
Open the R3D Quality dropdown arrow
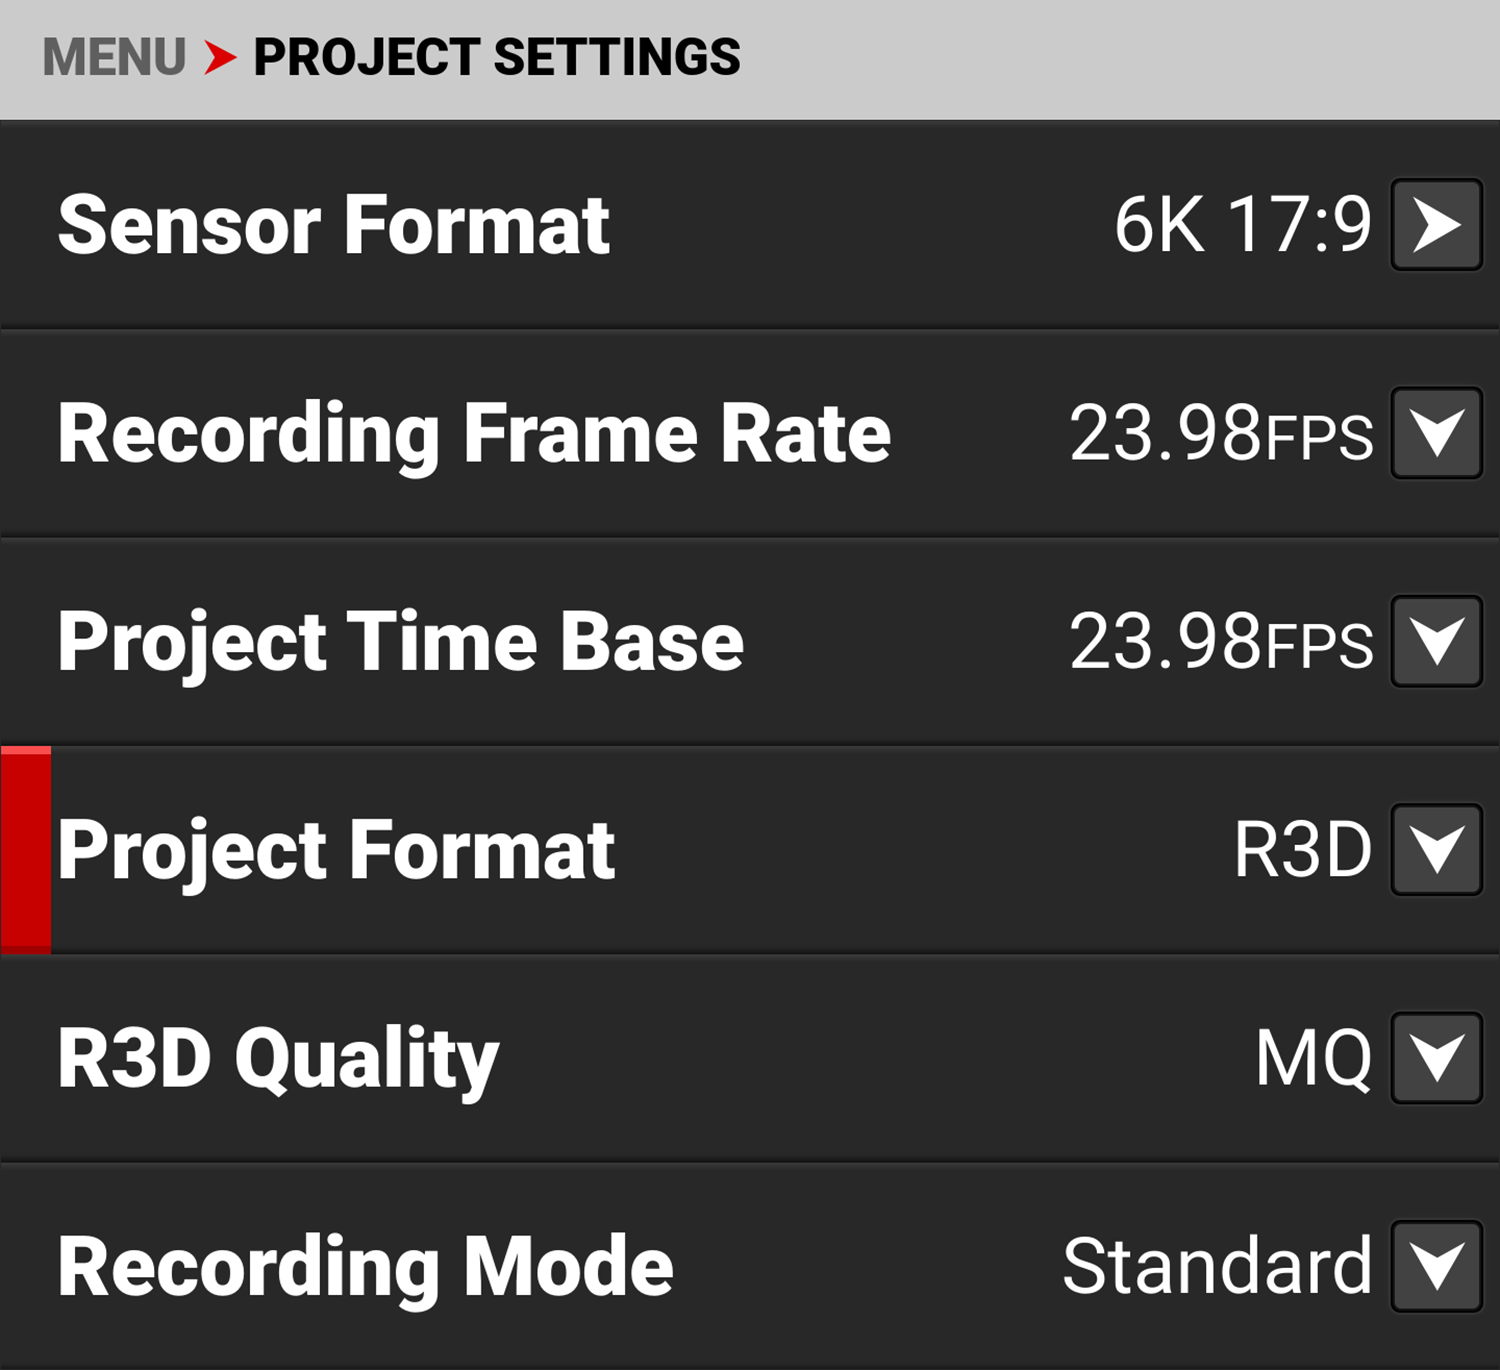click(1436, 1058)
